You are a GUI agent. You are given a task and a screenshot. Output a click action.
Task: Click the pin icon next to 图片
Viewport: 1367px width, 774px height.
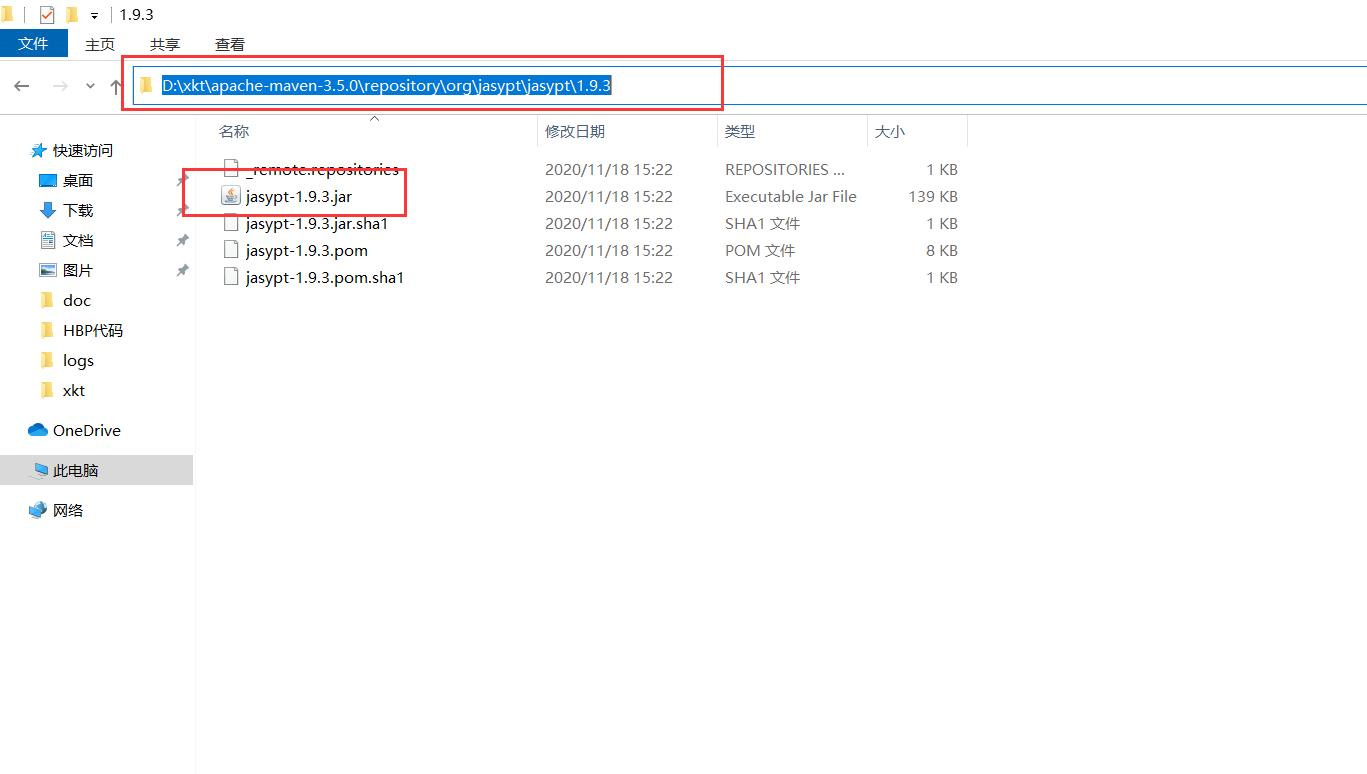(182, 270)
